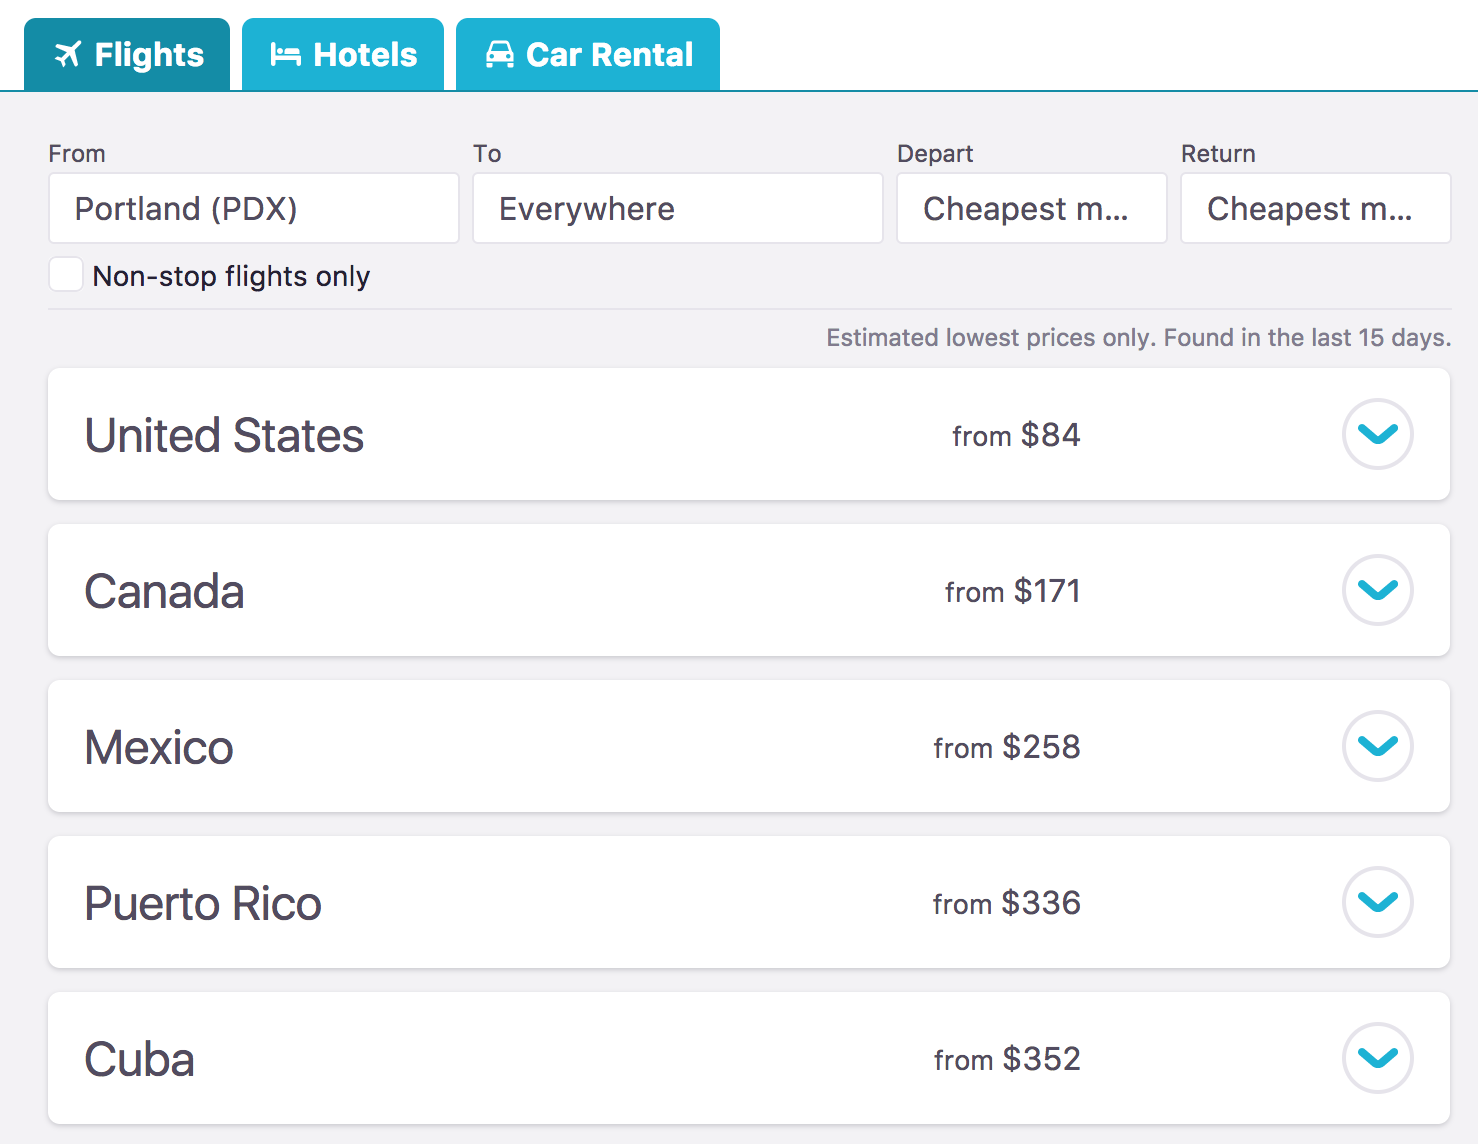Viewport: 1478px width, 1144px height.
Task: Switch to the Hotels tab
Action: pos(343,55)
